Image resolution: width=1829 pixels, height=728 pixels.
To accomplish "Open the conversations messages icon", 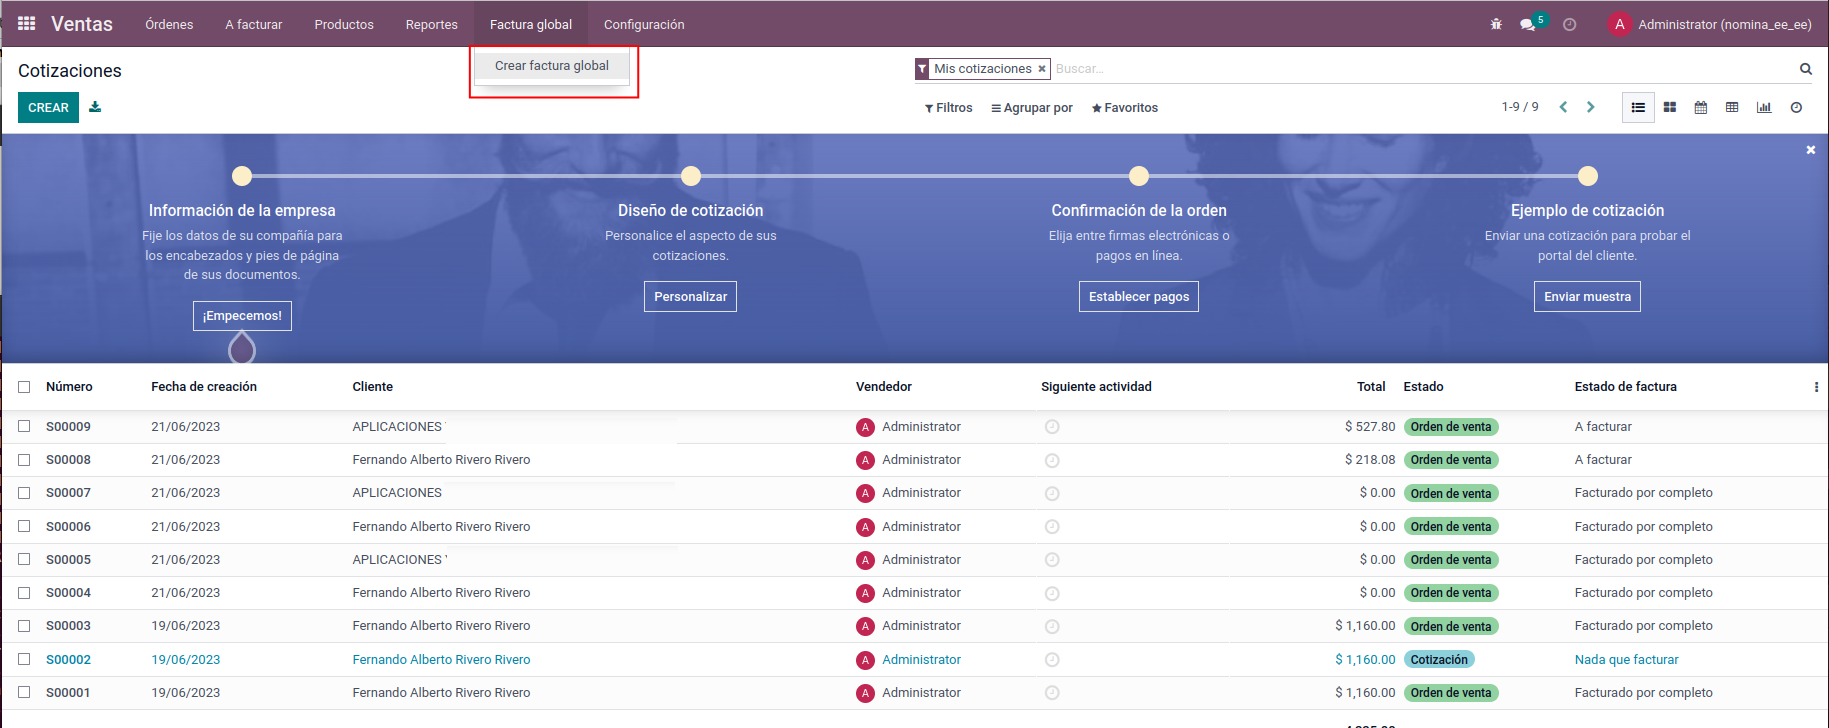I will coord(1527,24).
